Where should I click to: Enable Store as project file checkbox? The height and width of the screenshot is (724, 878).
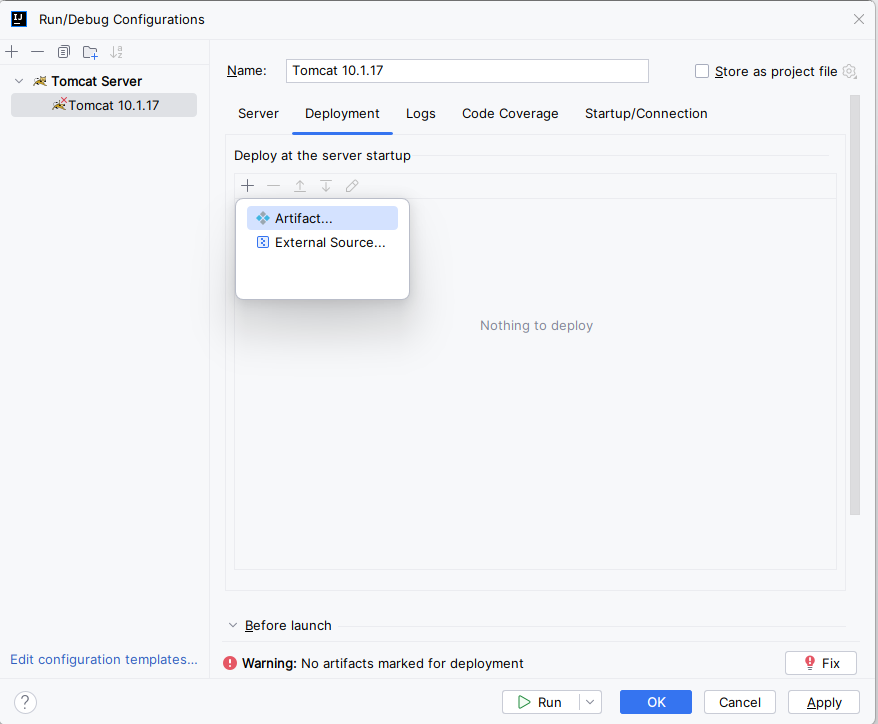coord(702,71)
